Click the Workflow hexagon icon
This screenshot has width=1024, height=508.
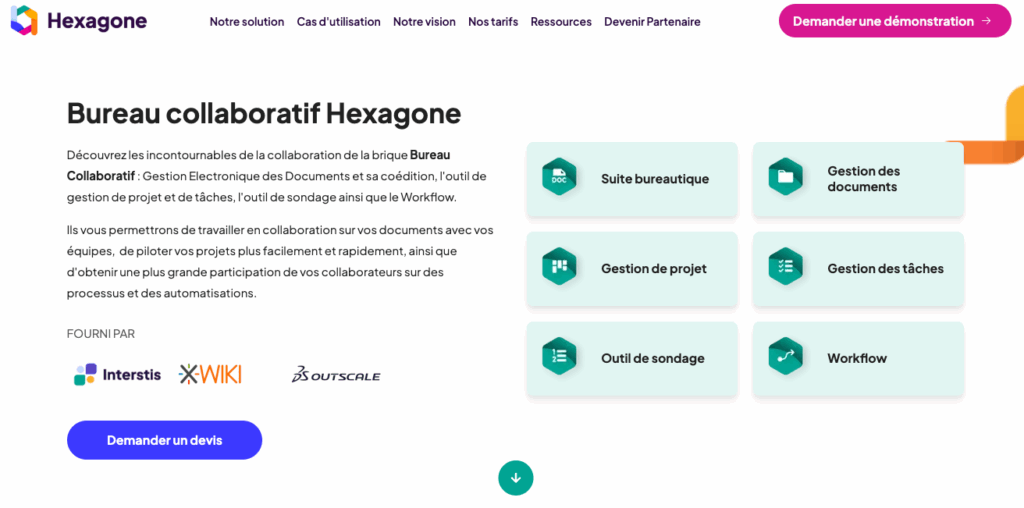coord(785,357)
